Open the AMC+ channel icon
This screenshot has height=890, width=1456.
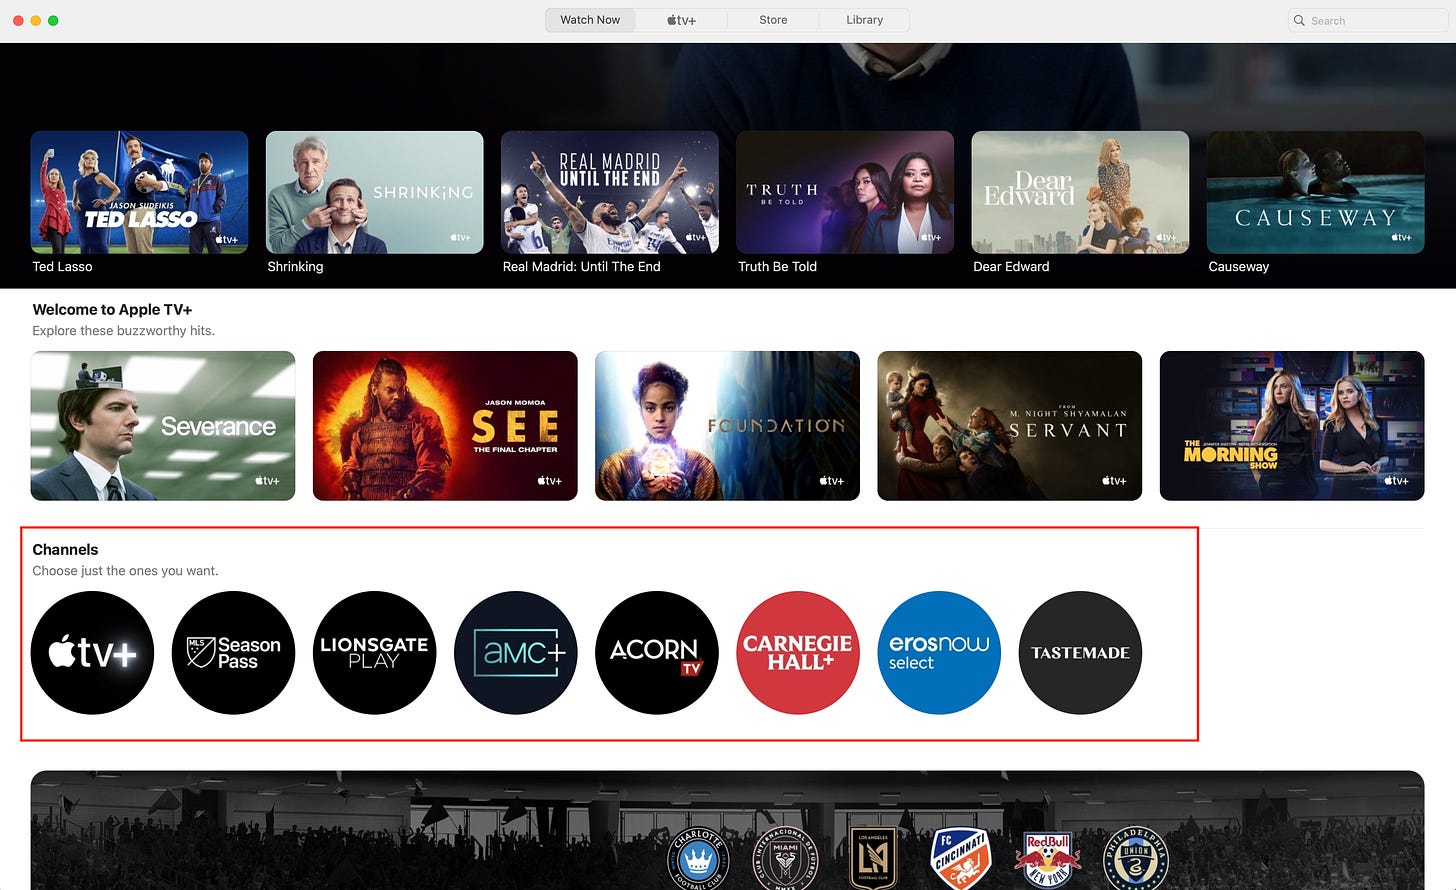[515, 653]
